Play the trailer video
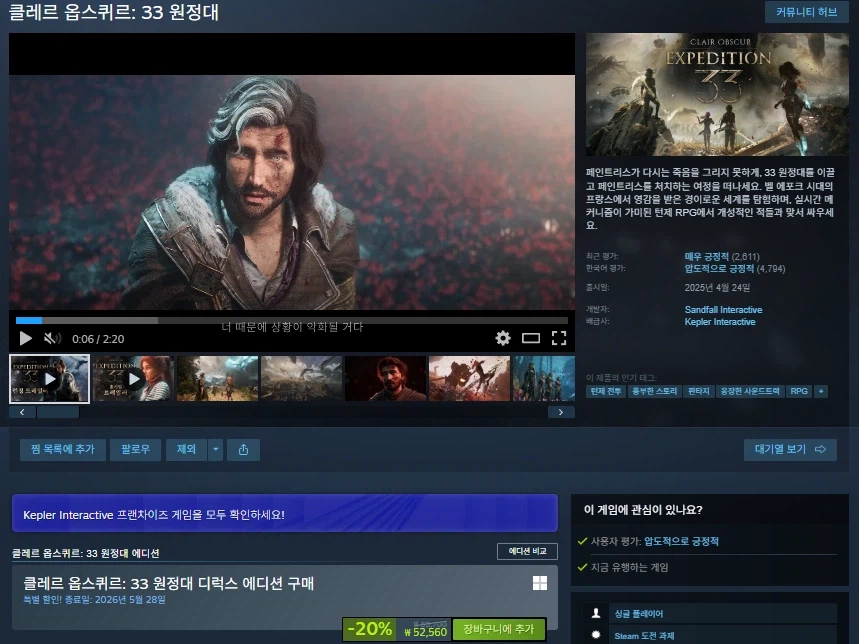This screenshot has width=859, height=644. (x=25, y=338)
